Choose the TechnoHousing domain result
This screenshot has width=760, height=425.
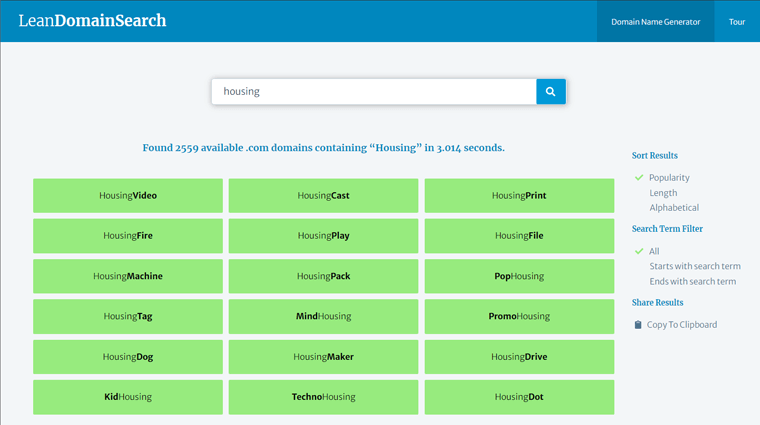[323, 397]
